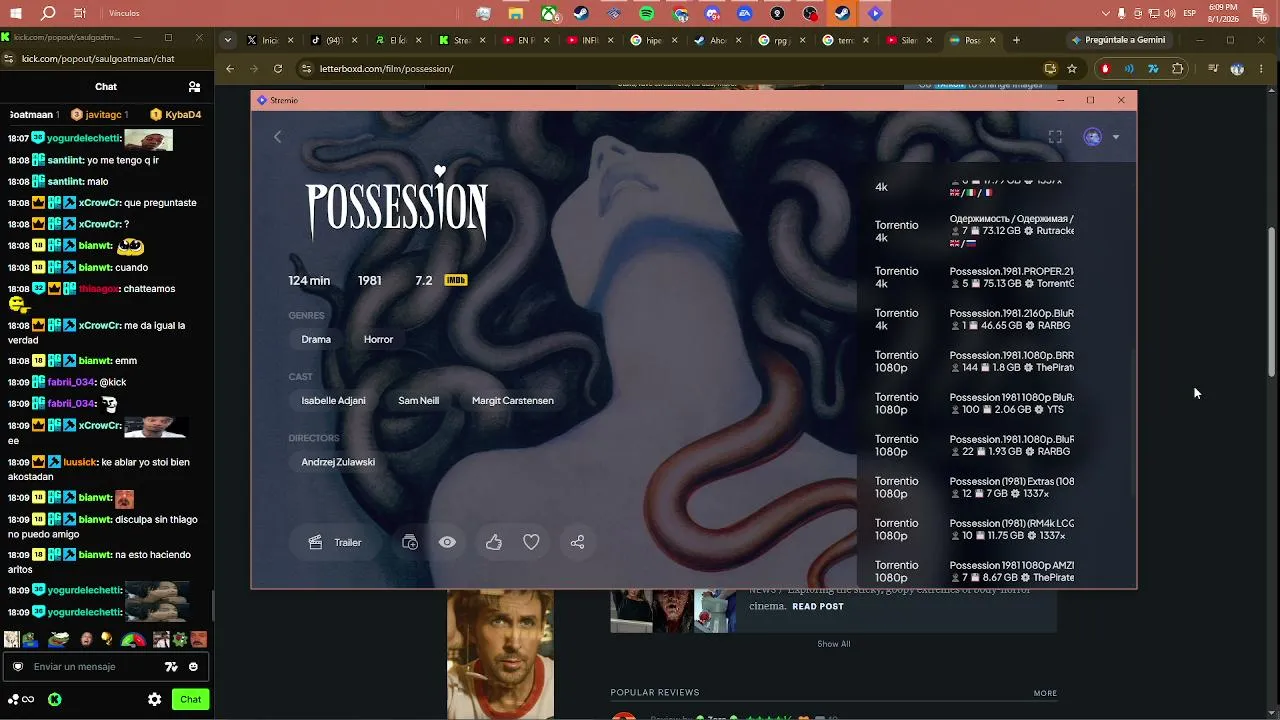Image resolution: width=1280 pixels, height=720 pixels.
Task: Play the Possession trailer
Action: (x=335, y=542)
